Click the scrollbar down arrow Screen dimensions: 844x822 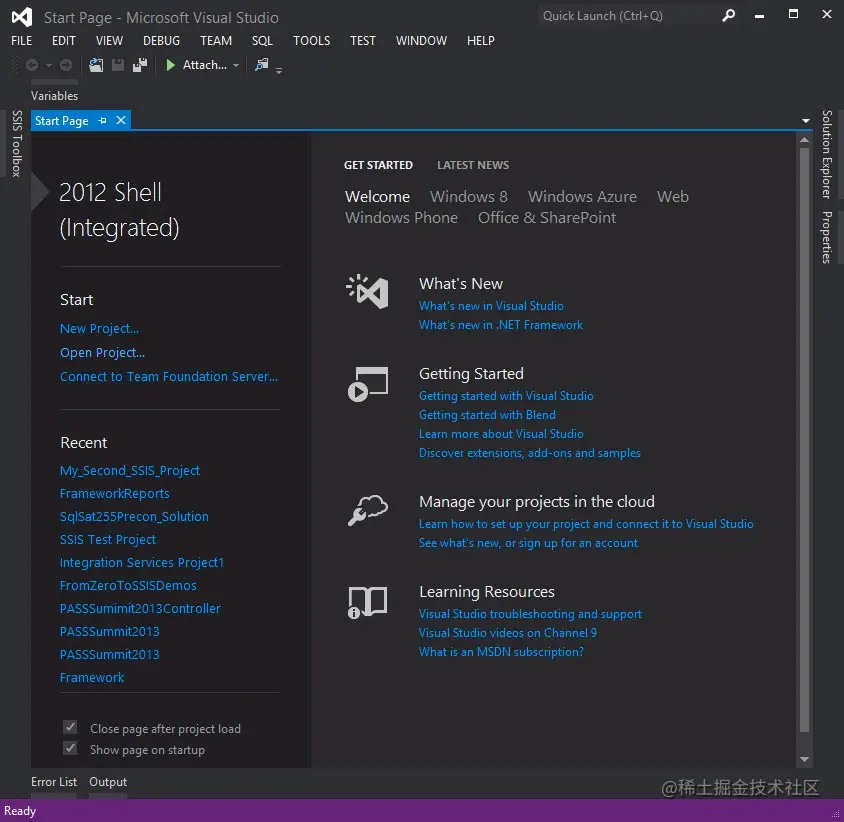(804, 759)
